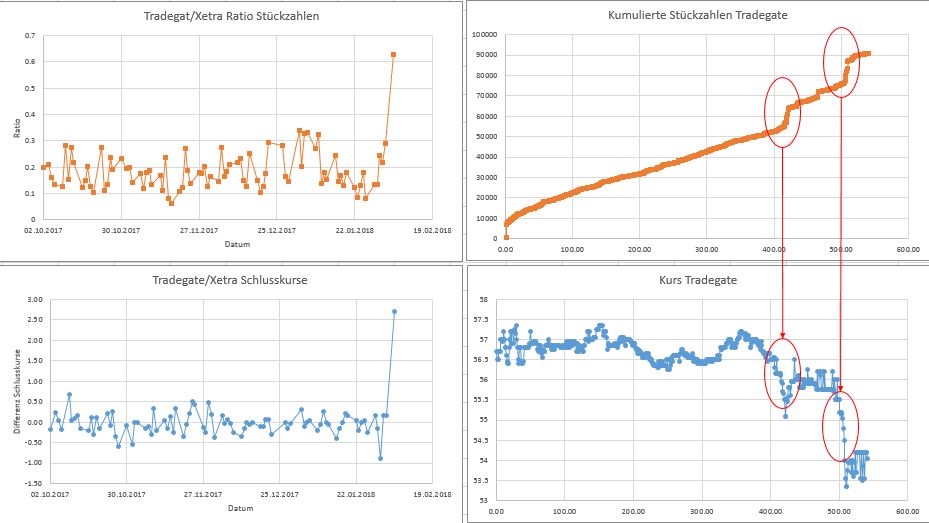Viewport: 929px width, 523px height.
Task: Click '200.00' x-axis label in Kurs Tradegate chart
Action: (x=633, y=512)
